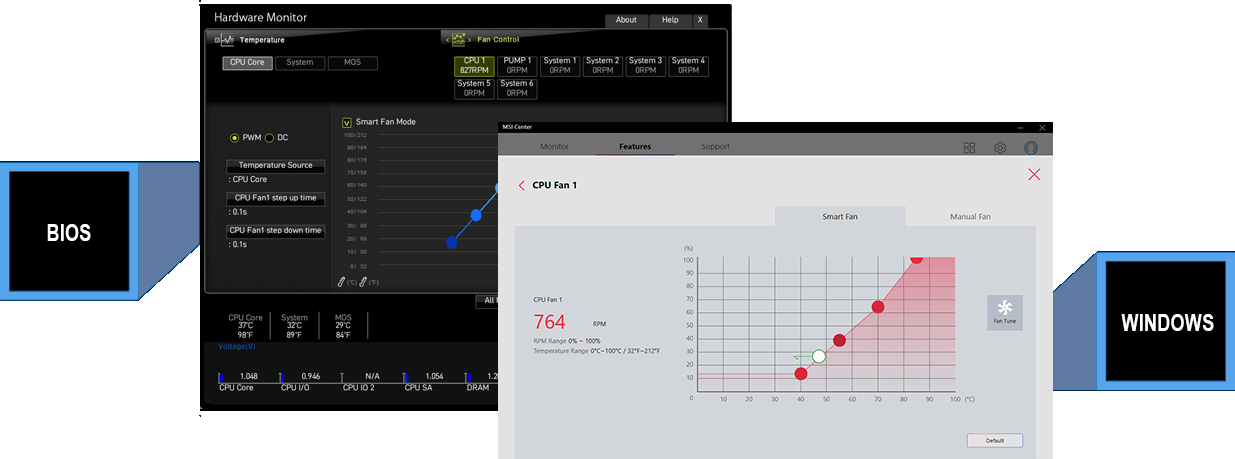The height and width of the screenshot is (459, 1235).
Task: Close the CPU Fan 1 panel with red X
Action: 1034,175
